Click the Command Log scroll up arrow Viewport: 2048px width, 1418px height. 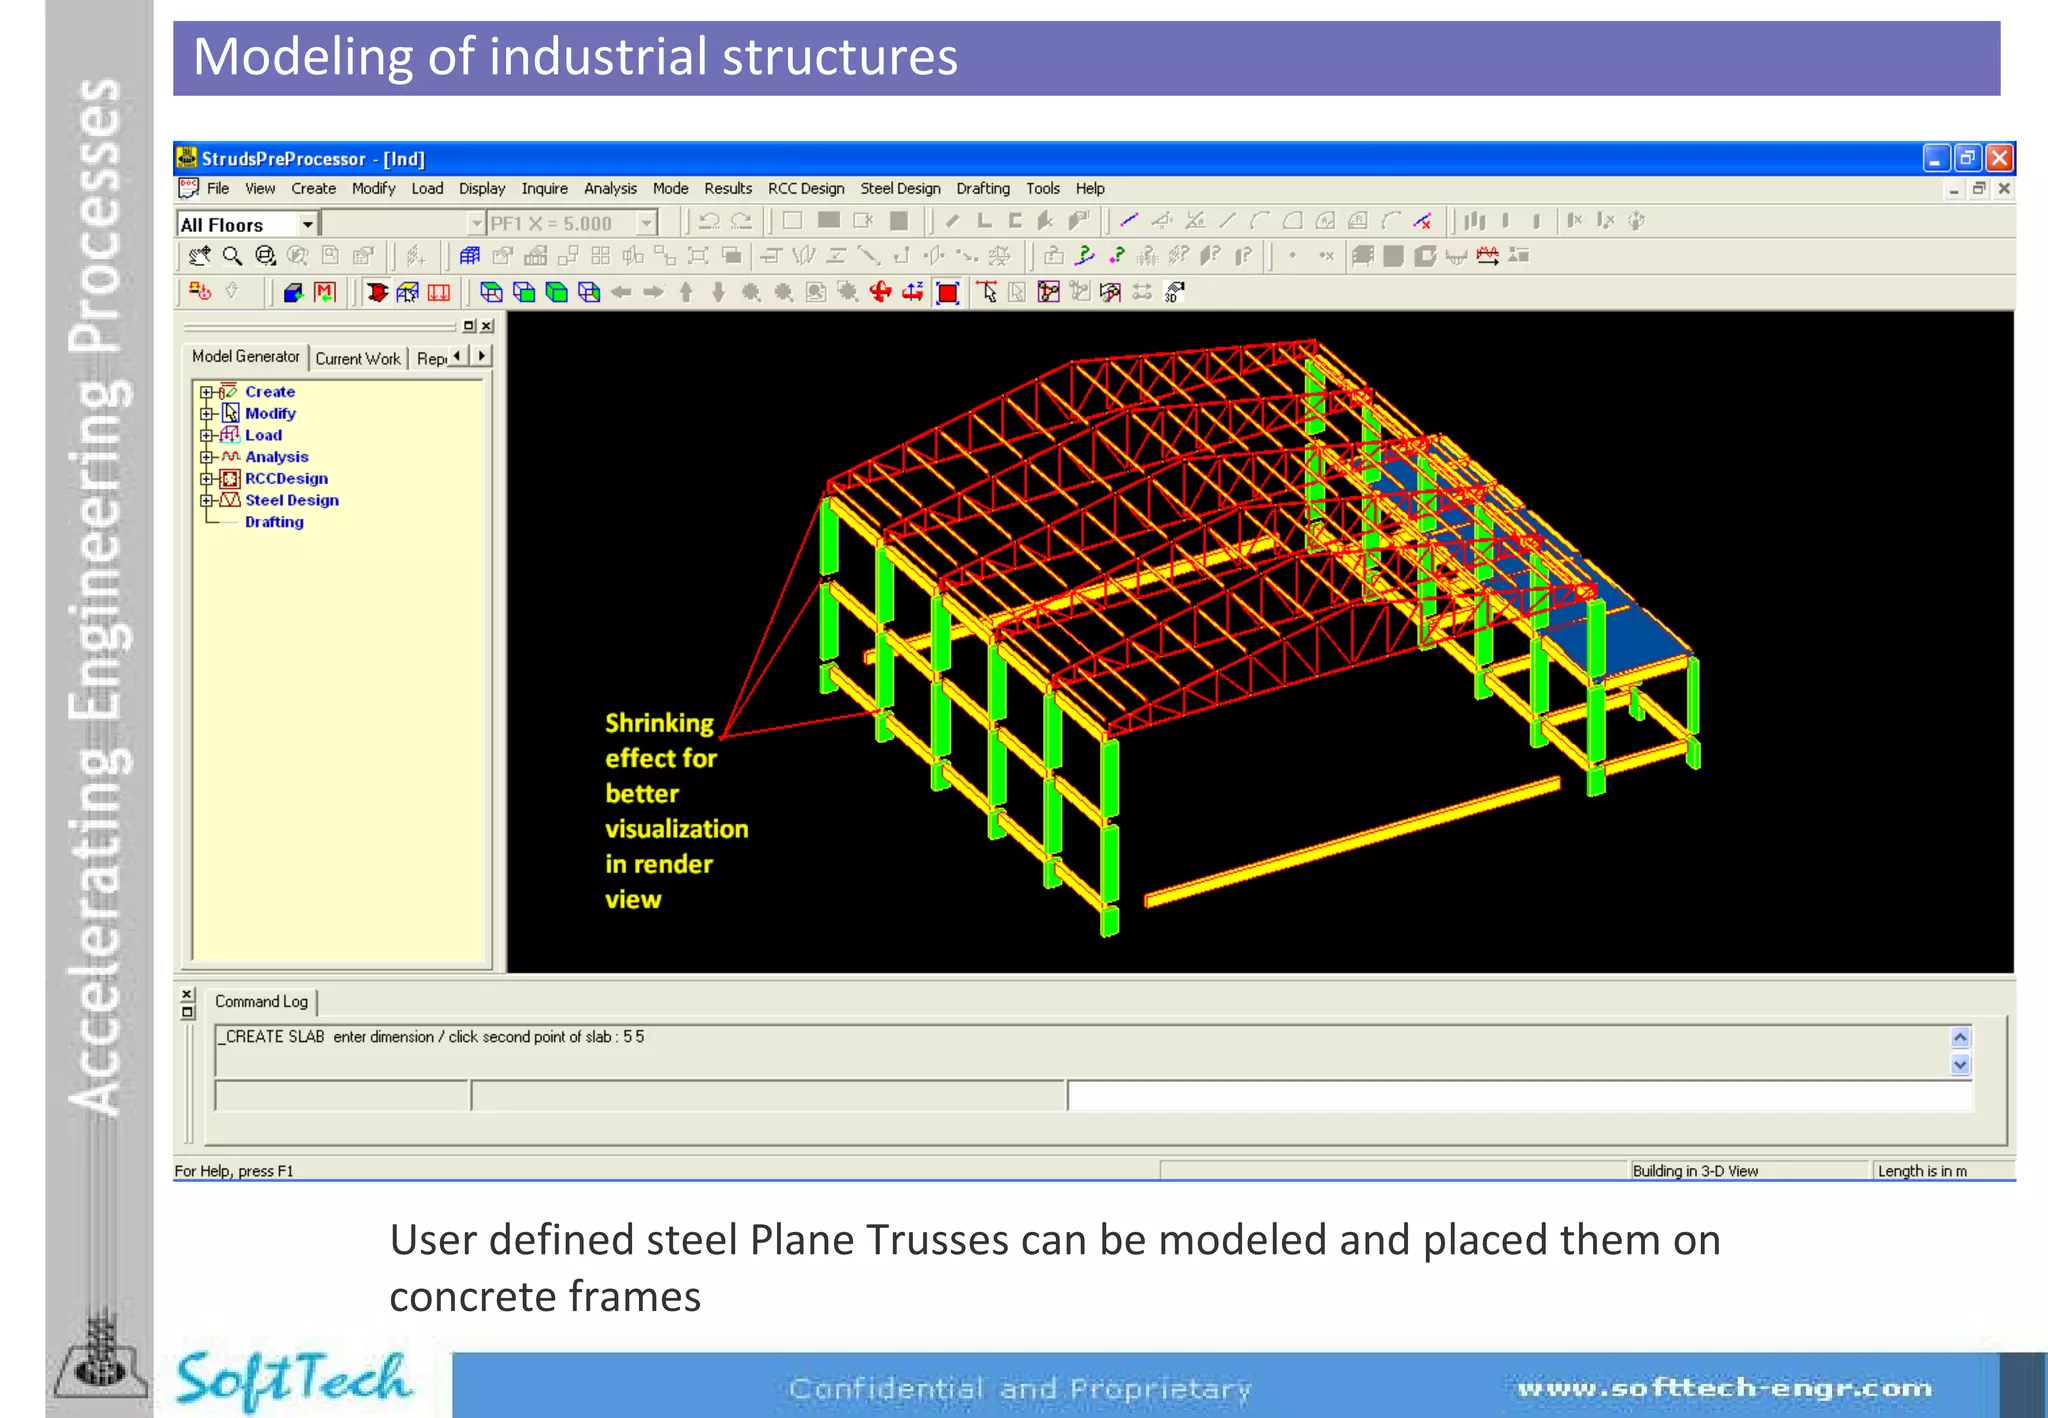coord(1960,1037)
